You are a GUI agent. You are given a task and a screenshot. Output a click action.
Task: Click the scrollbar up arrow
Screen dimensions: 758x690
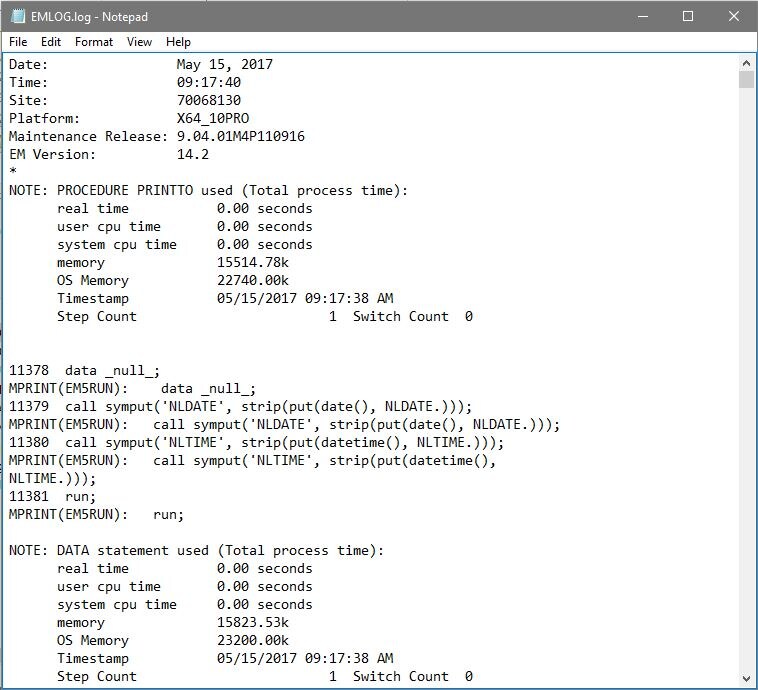pos(746,63)
